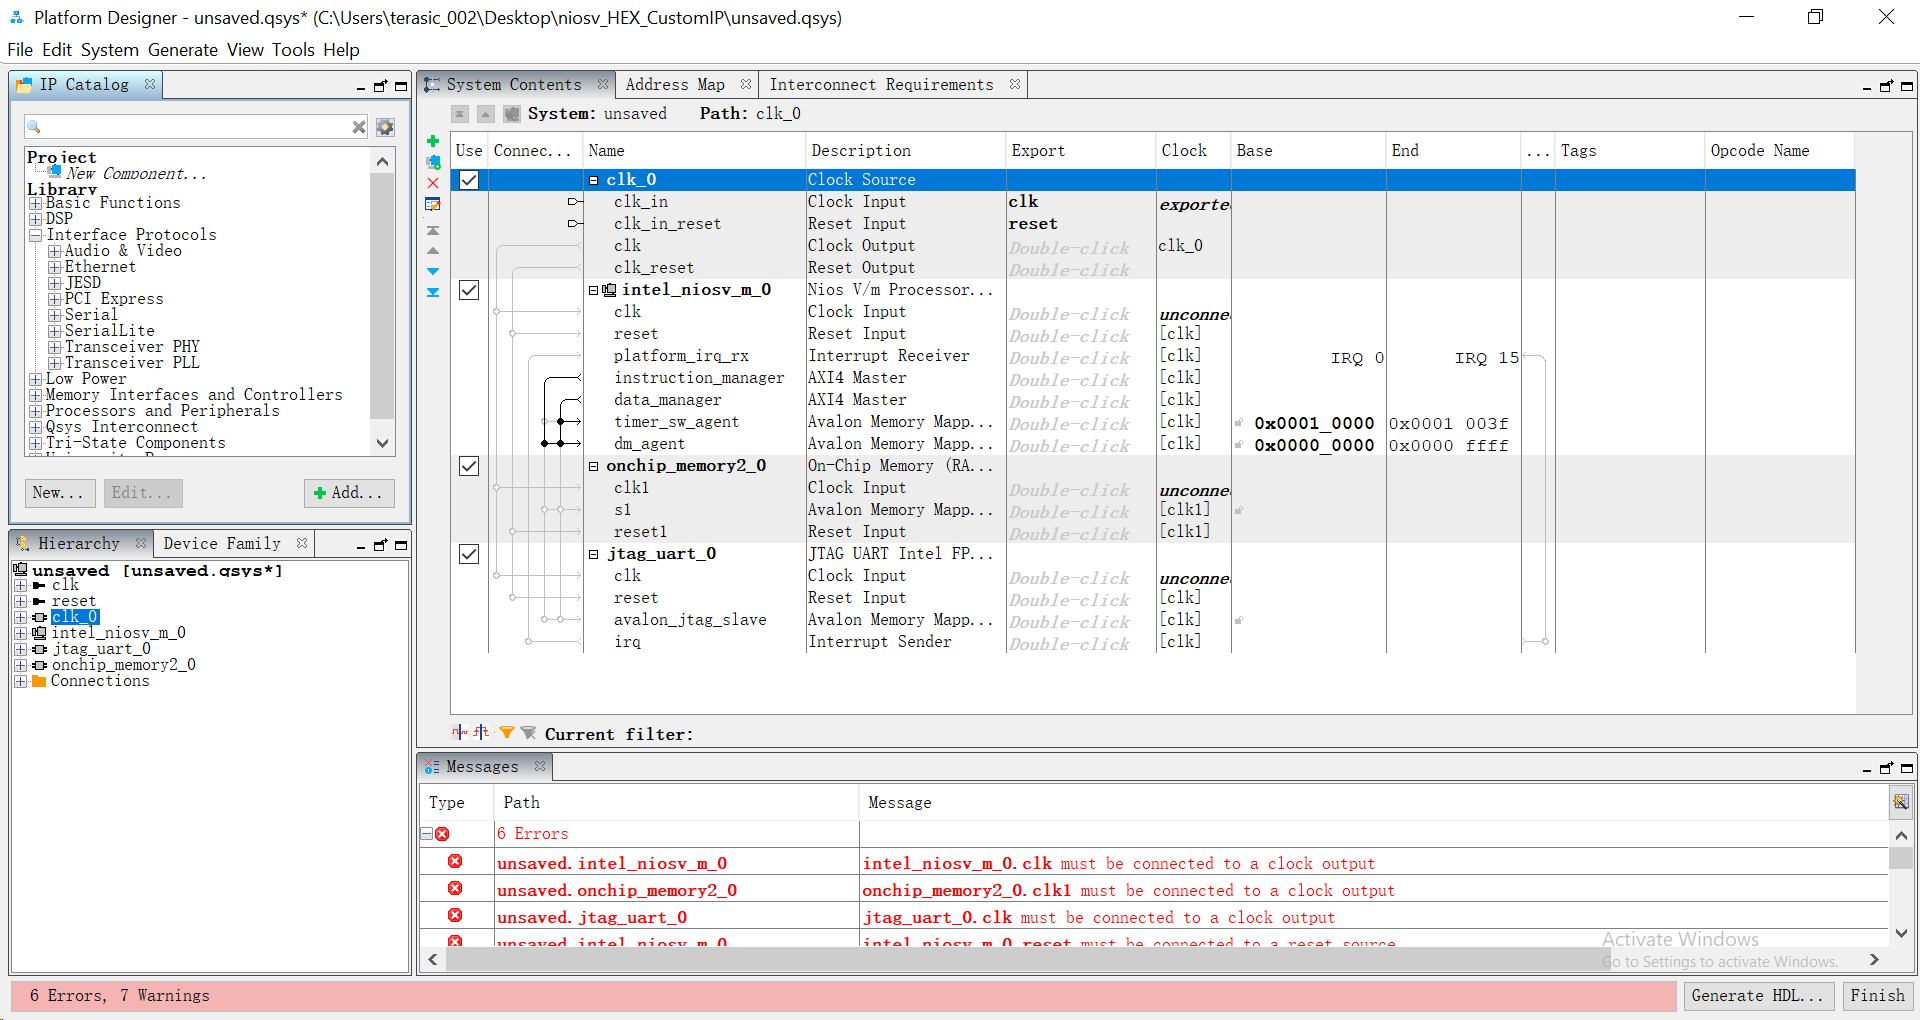Click the drill-into-subsystem icon beside System label

point(512,114)
